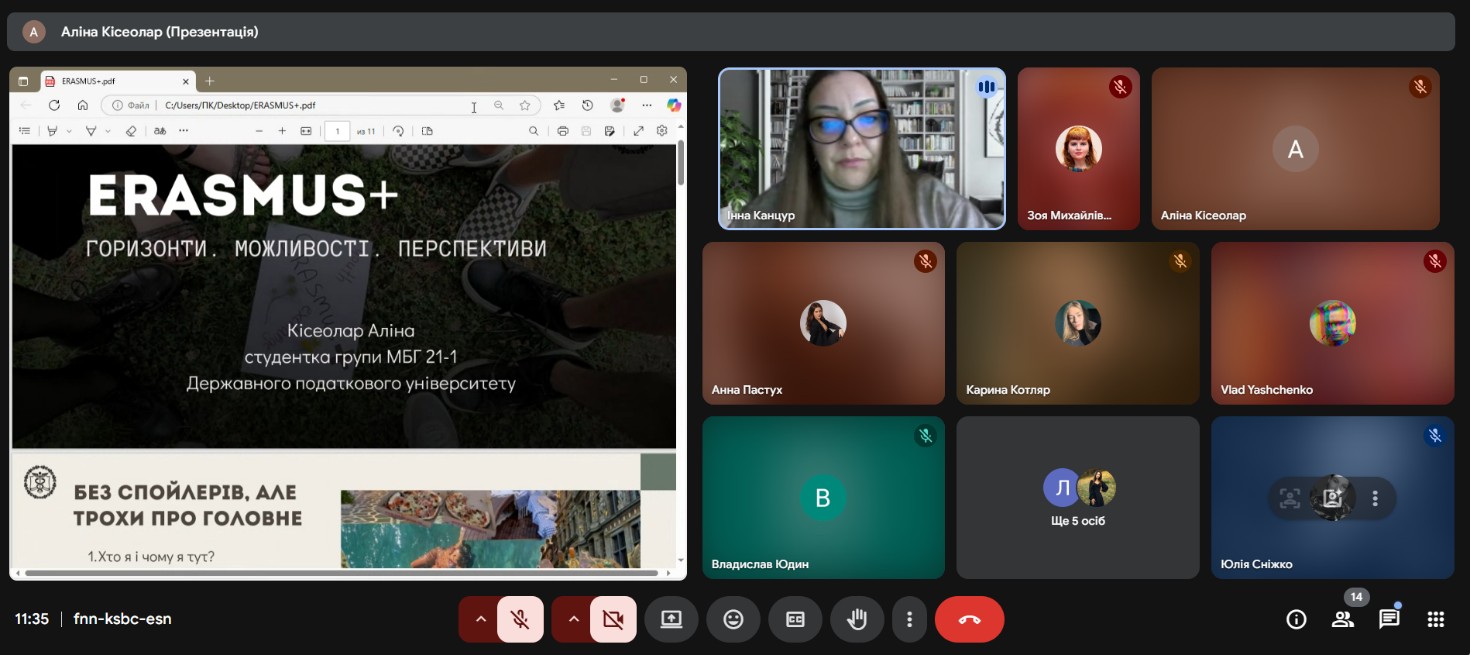1470x655 pixels.
Task: Open the PDF page view icon
Action: [427, 131]
